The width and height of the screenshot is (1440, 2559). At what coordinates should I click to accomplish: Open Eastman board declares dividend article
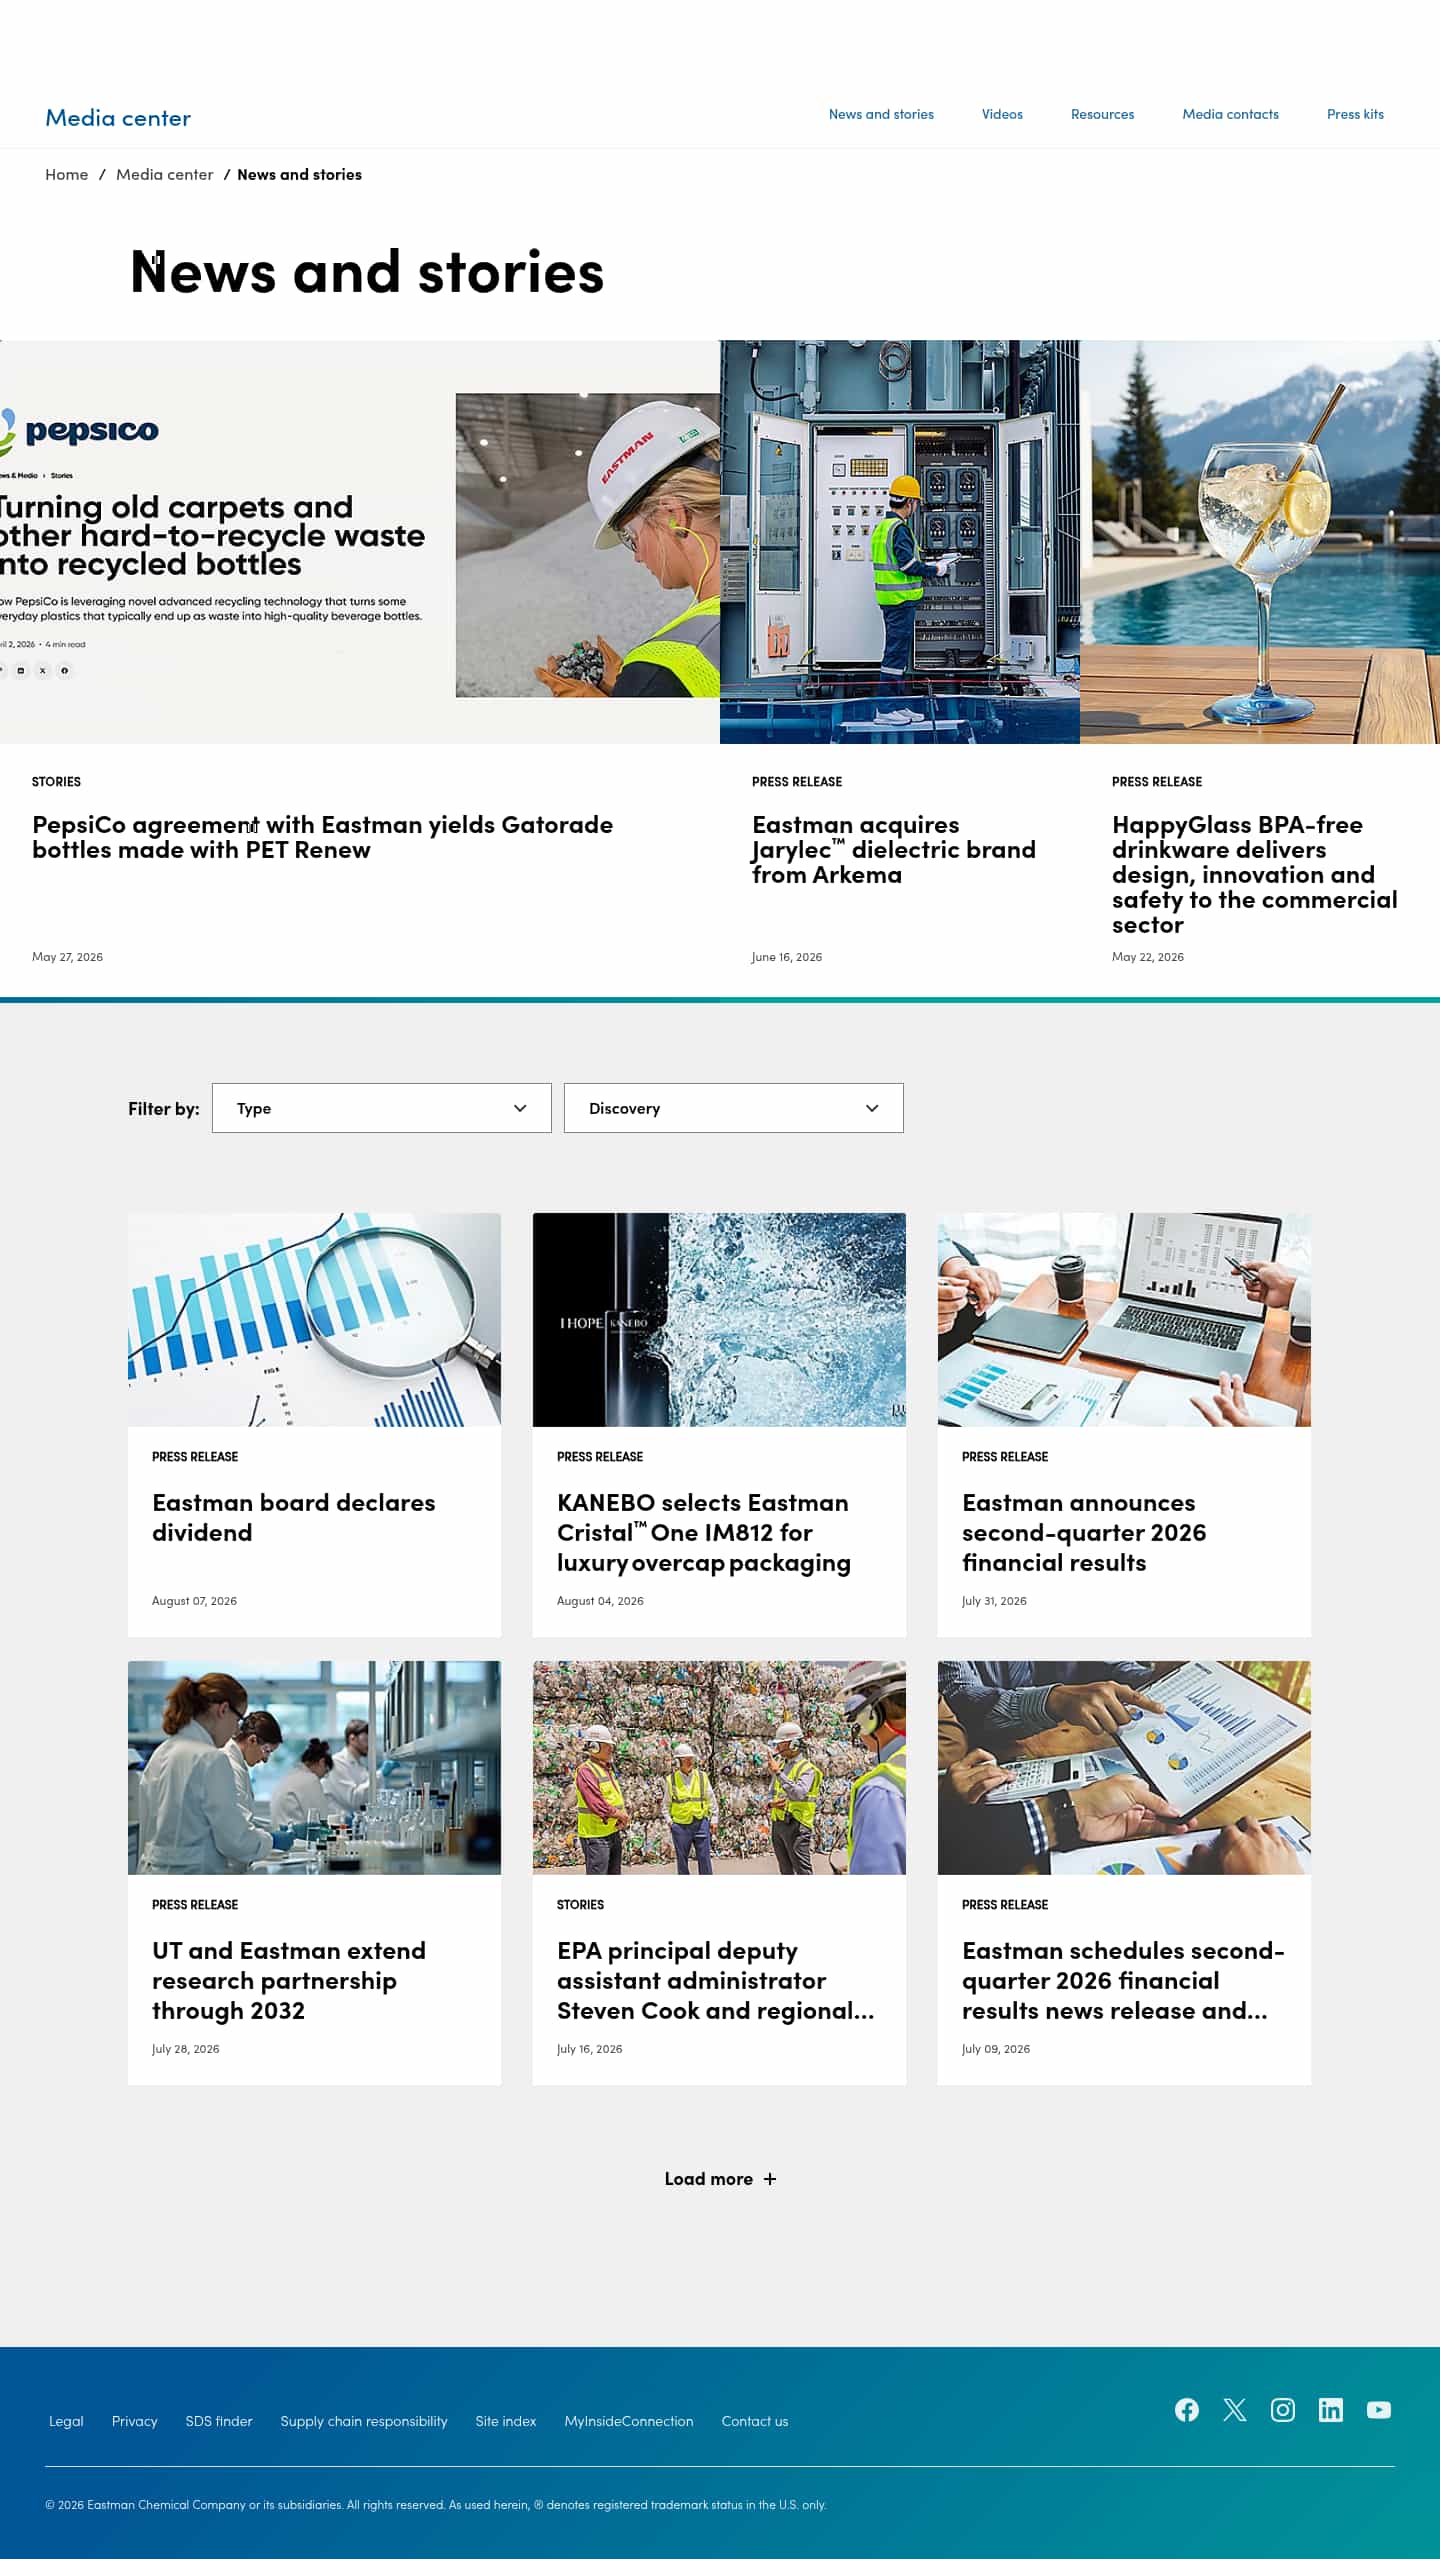[x=293, y=1517]
